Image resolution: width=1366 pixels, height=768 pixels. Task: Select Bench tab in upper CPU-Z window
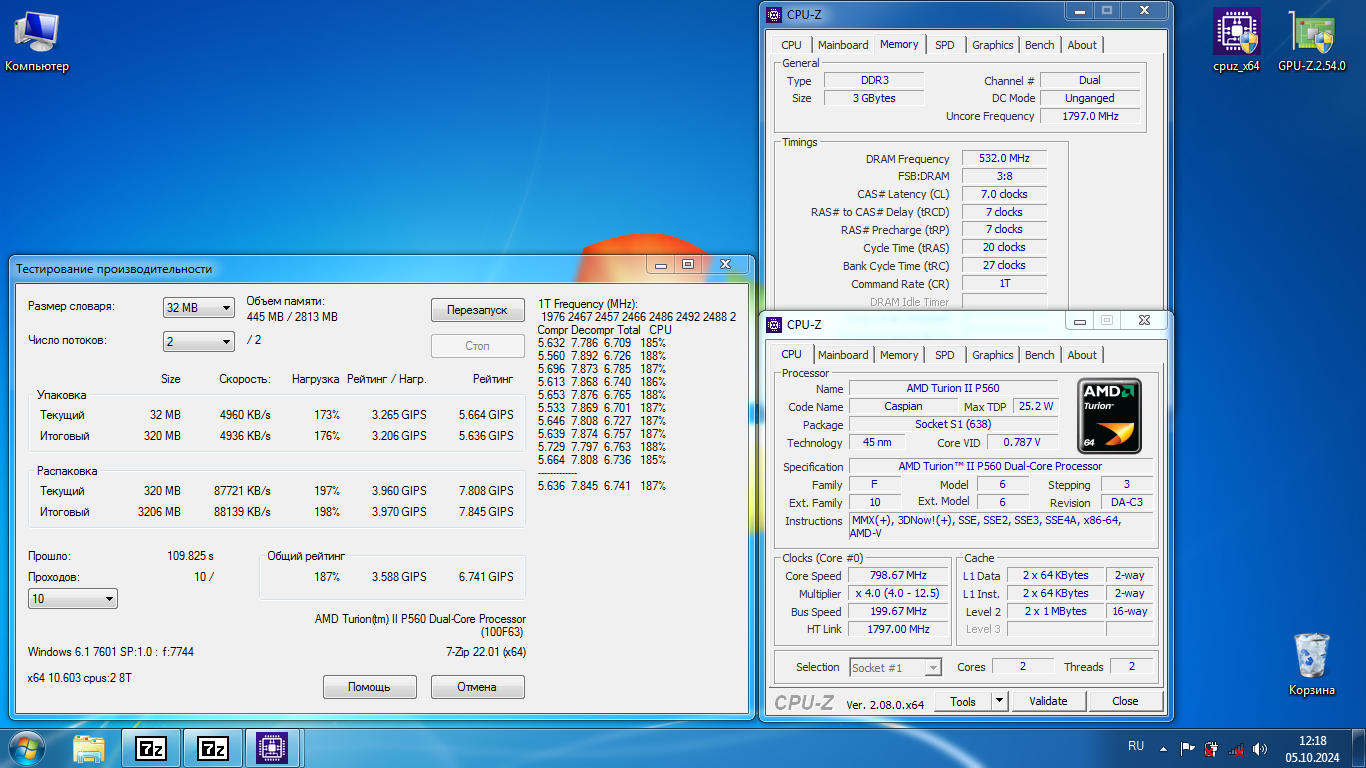click(x=1040, y=45)
